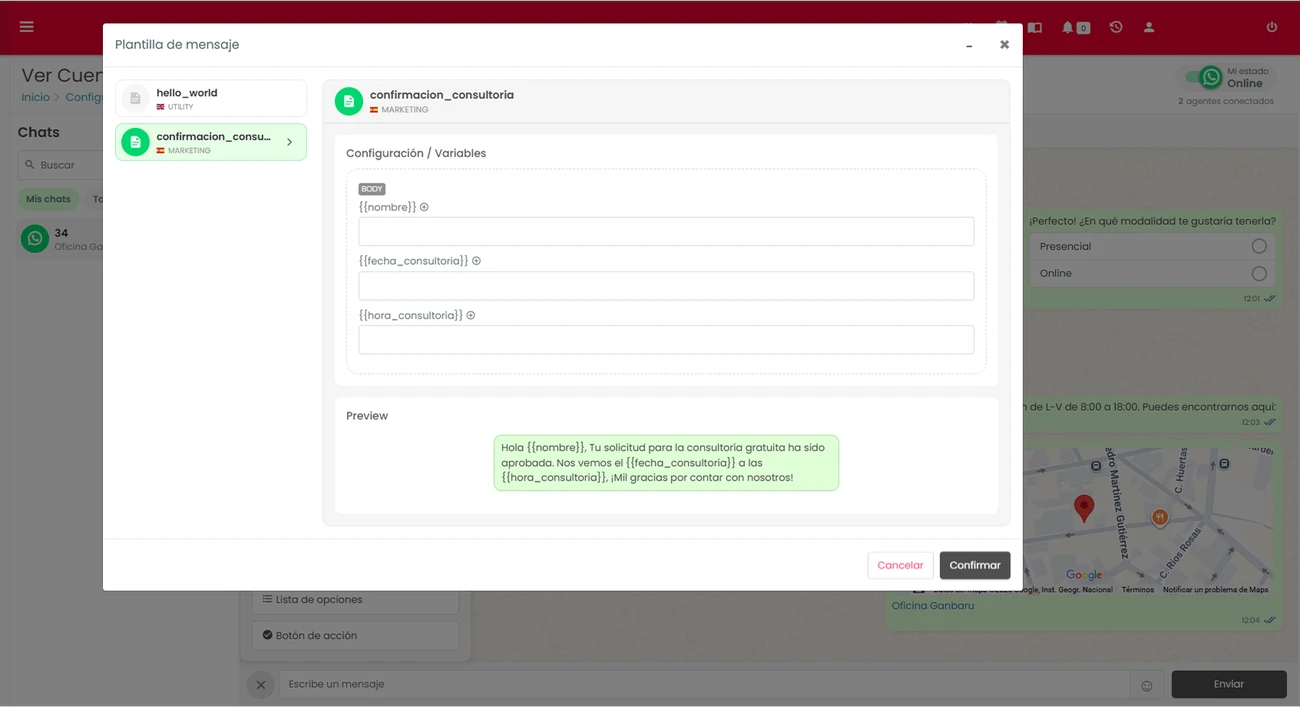The height and width of the screenshot is (707, 1300).
Task: Minimize the Plantilla de mensaje dialog
Action: tap(969, 46)
